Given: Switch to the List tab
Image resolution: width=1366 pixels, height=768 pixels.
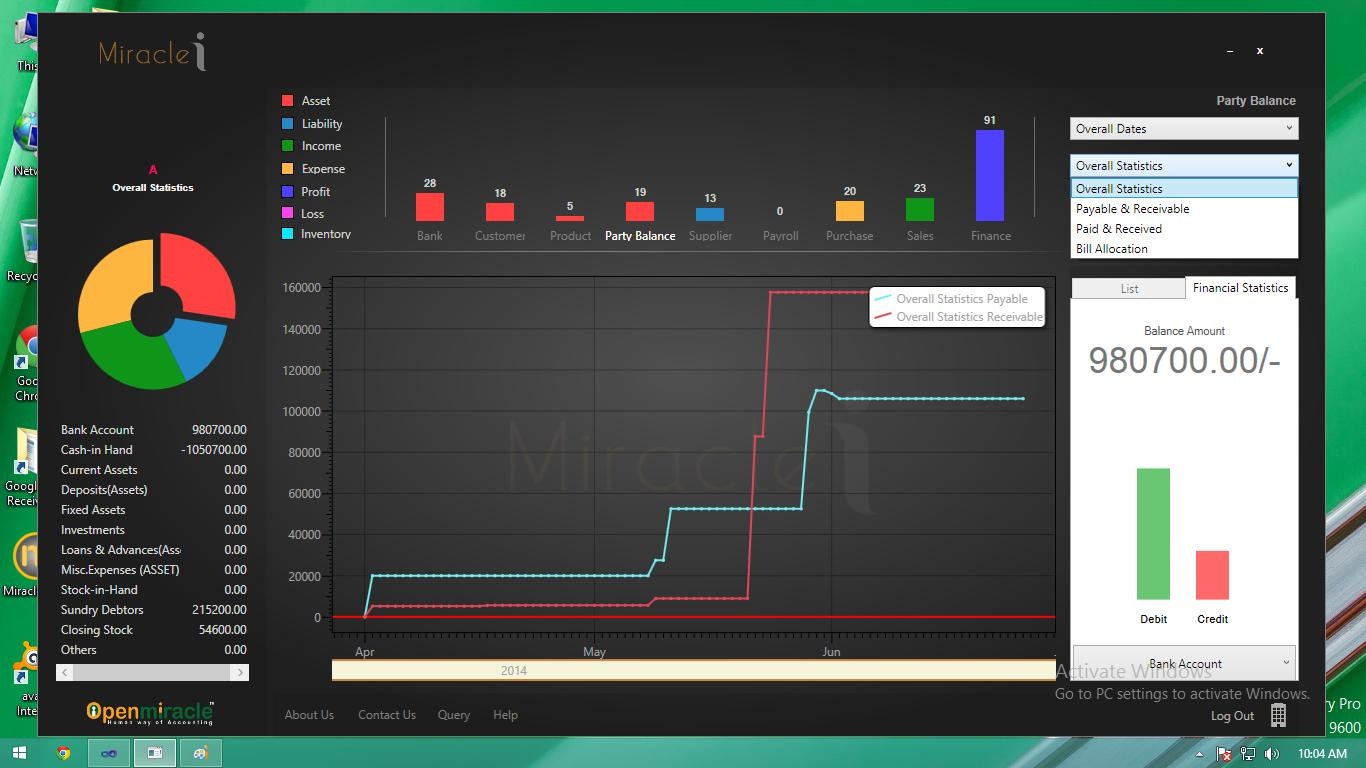Looking at the screenshot, I should click(x=1128, y=288).
